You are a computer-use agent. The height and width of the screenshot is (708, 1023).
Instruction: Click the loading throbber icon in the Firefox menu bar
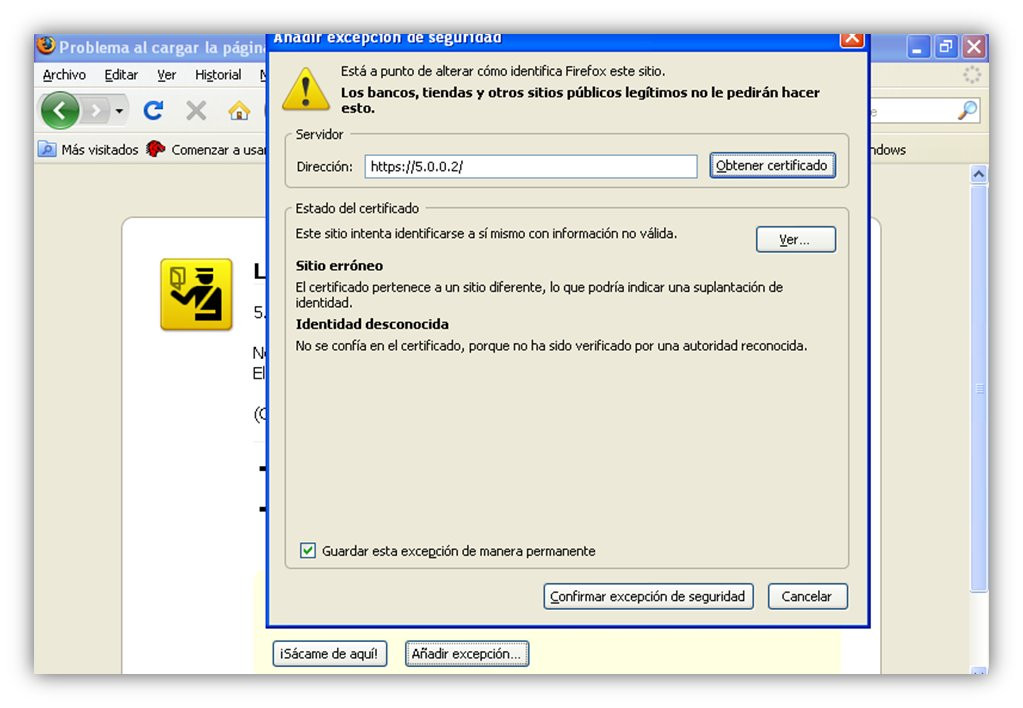click(x=971, y=74)
